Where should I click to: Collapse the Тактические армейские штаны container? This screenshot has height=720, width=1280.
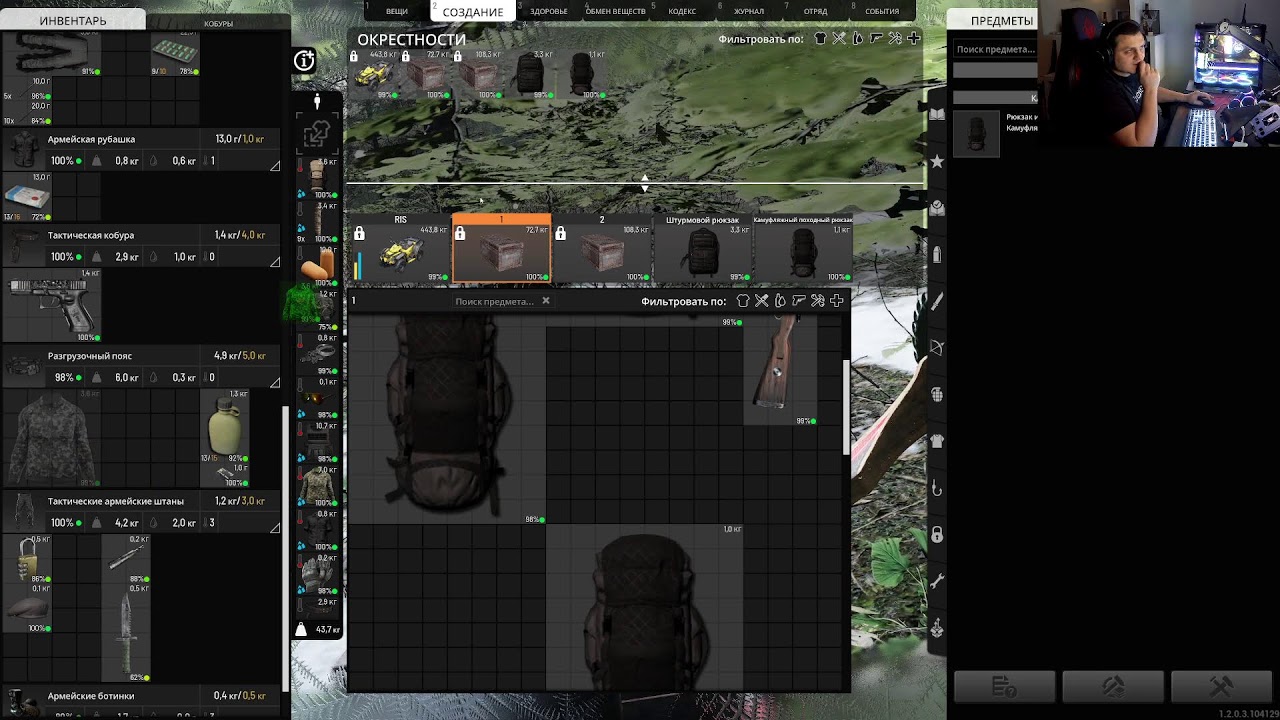tap(275, 528)
